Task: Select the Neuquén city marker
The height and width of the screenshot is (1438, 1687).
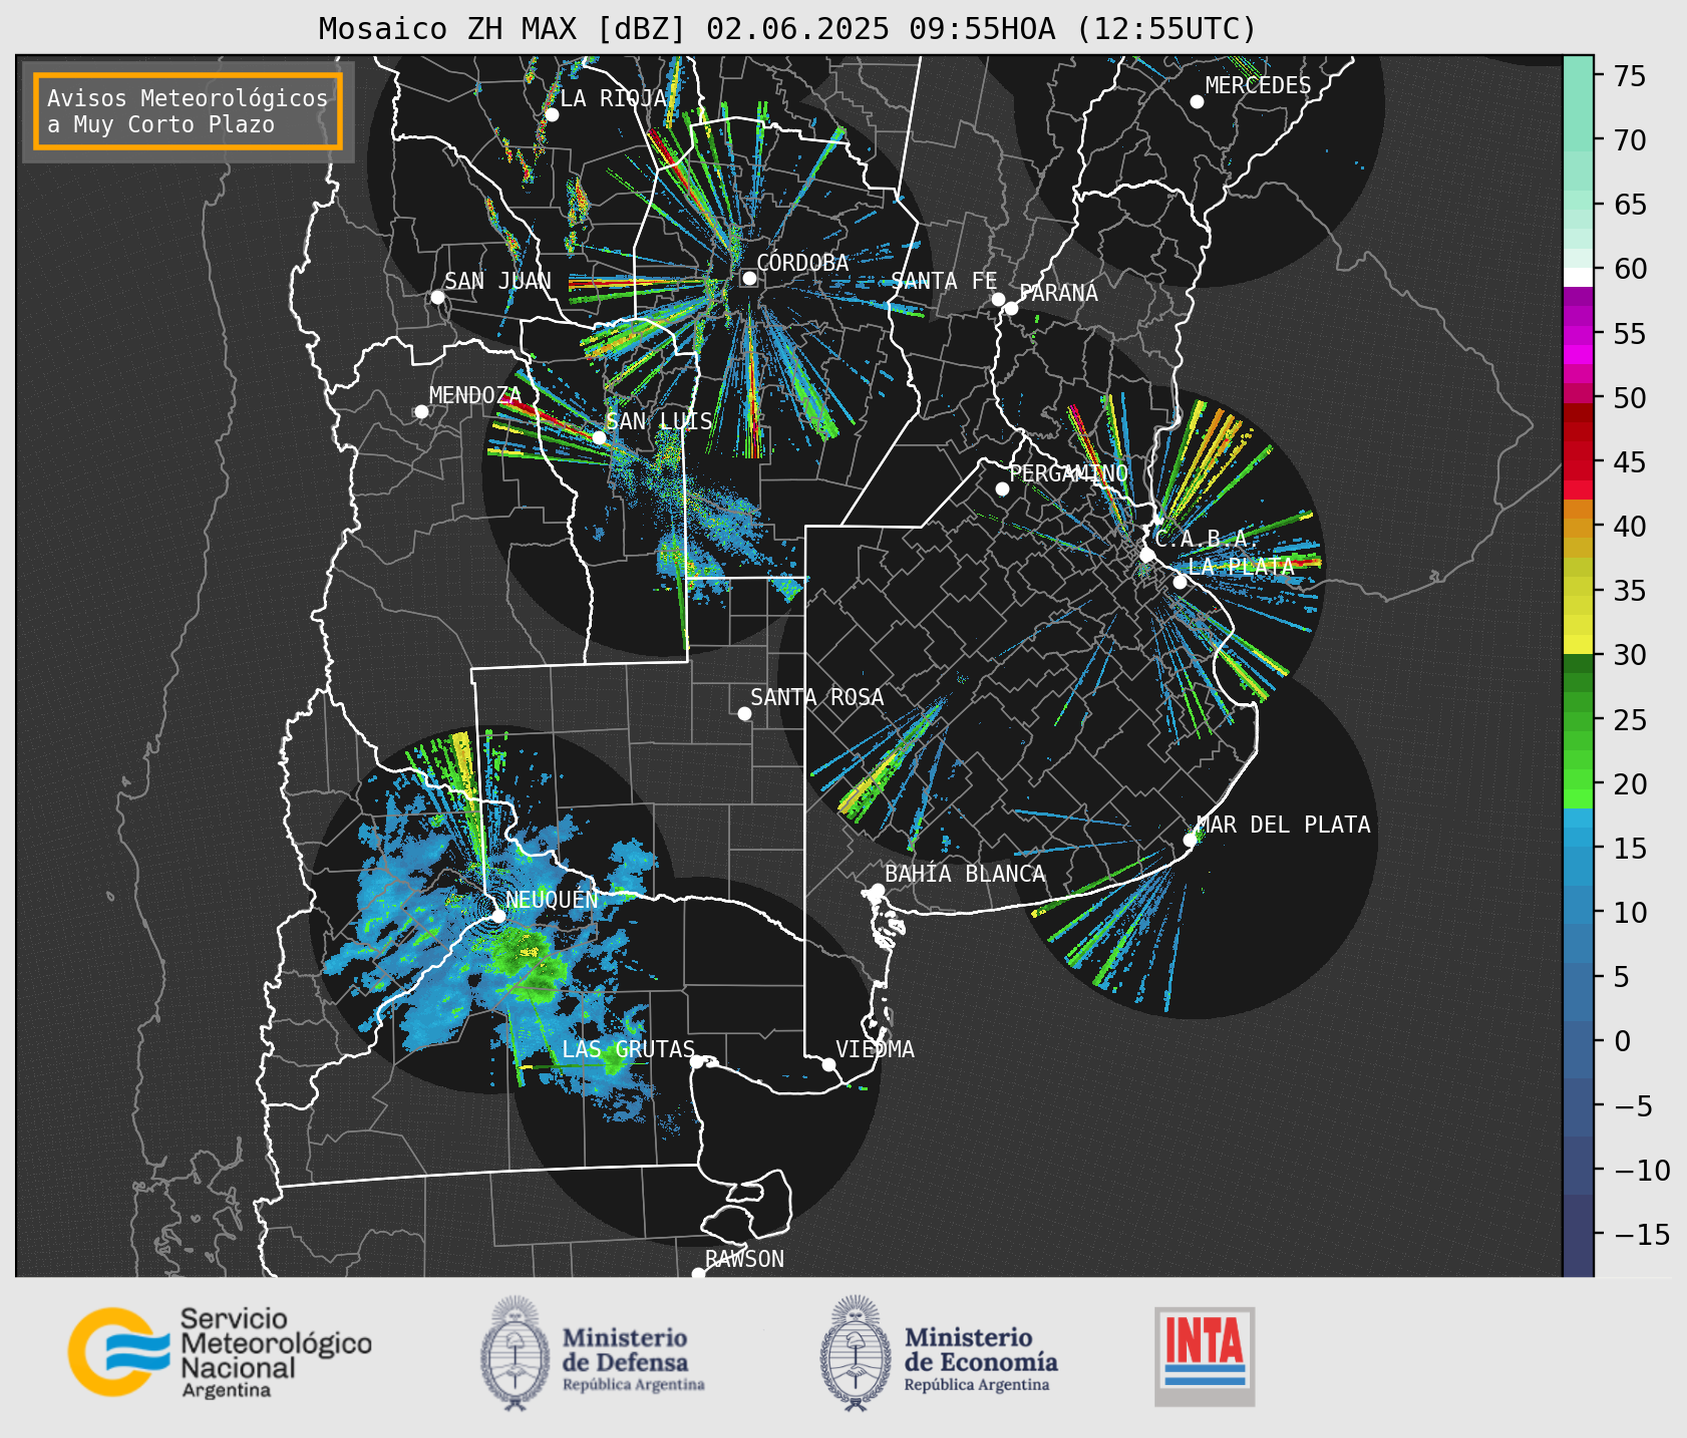Action: tap(498, 915)
